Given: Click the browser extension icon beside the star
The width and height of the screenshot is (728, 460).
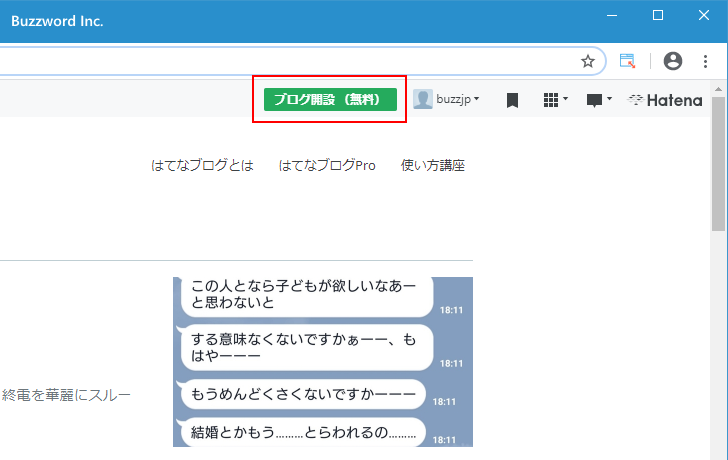Looking at the screenshot, I should pyautogui.click(x=627, y=61).
